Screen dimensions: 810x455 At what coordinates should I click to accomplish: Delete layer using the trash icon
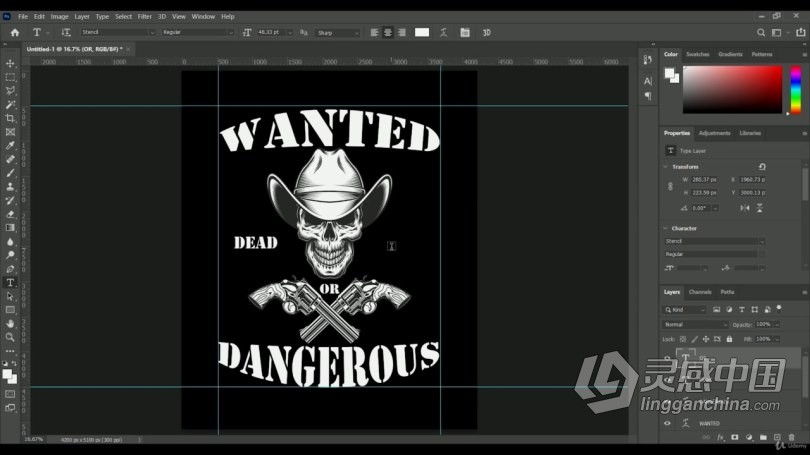791,437
